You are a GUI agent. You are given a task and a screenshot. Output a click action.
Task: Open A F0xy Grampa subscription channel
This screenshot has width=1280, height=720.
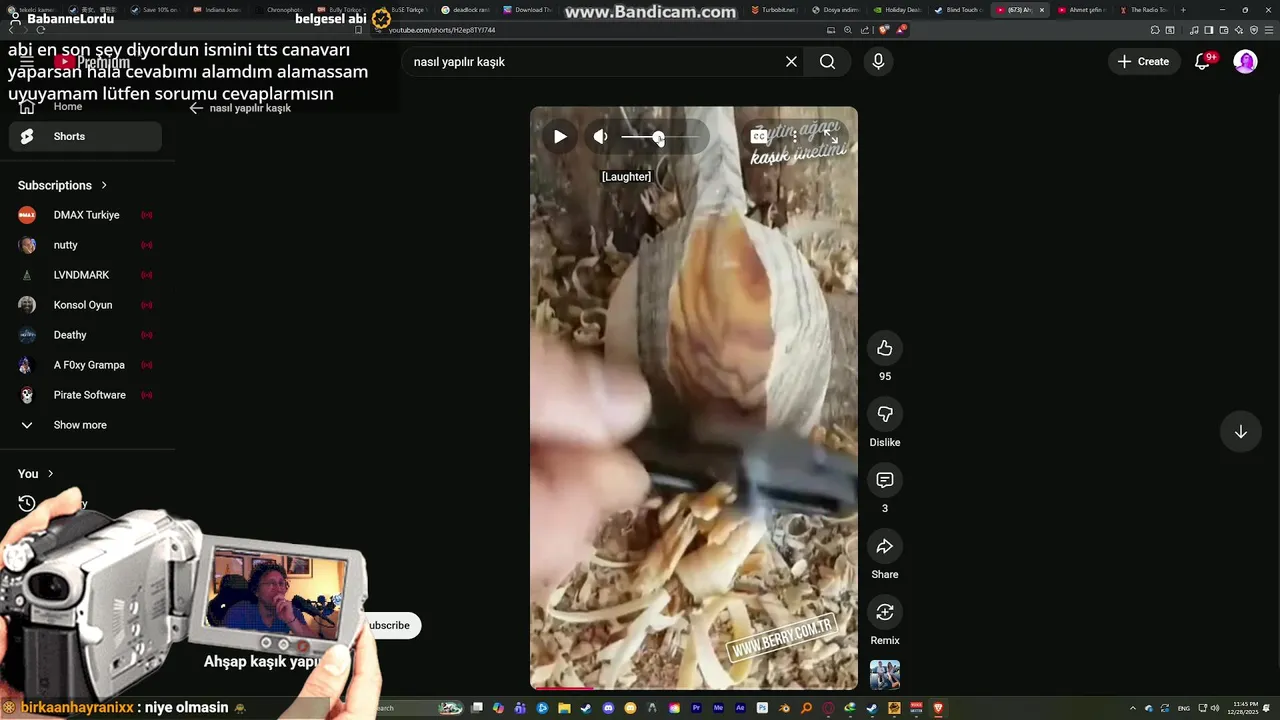coord(85,365)
